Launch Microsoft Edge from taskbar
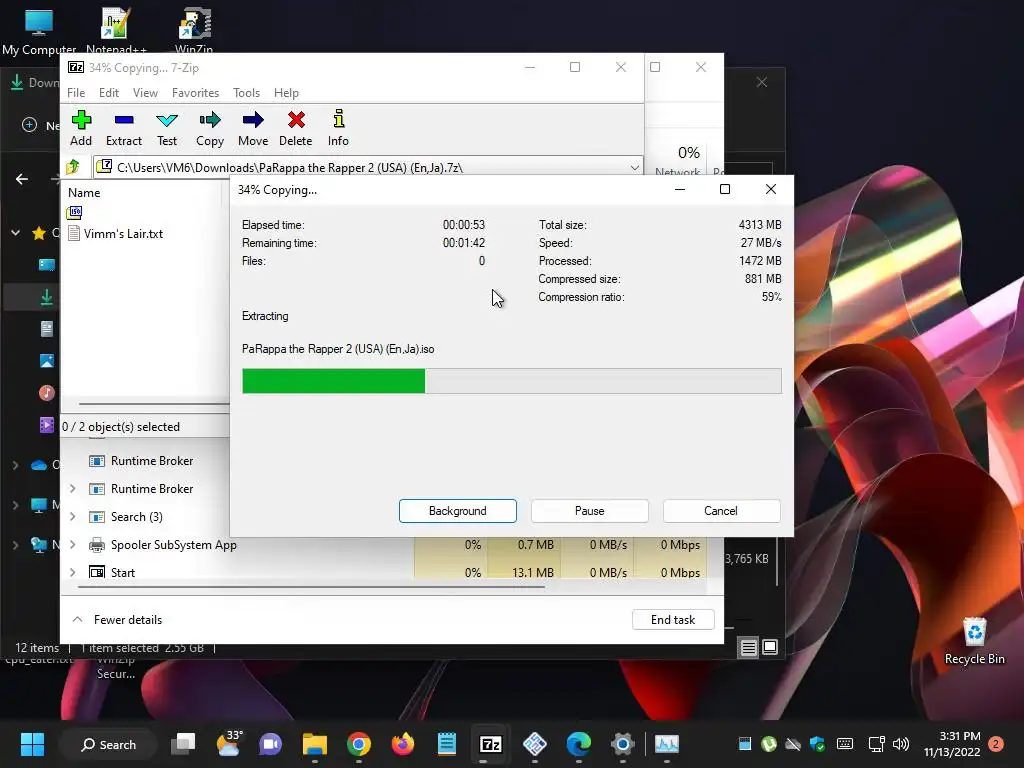Viewport: 1024px width, 768px height. pyautogui.click(x=579, y=744)
